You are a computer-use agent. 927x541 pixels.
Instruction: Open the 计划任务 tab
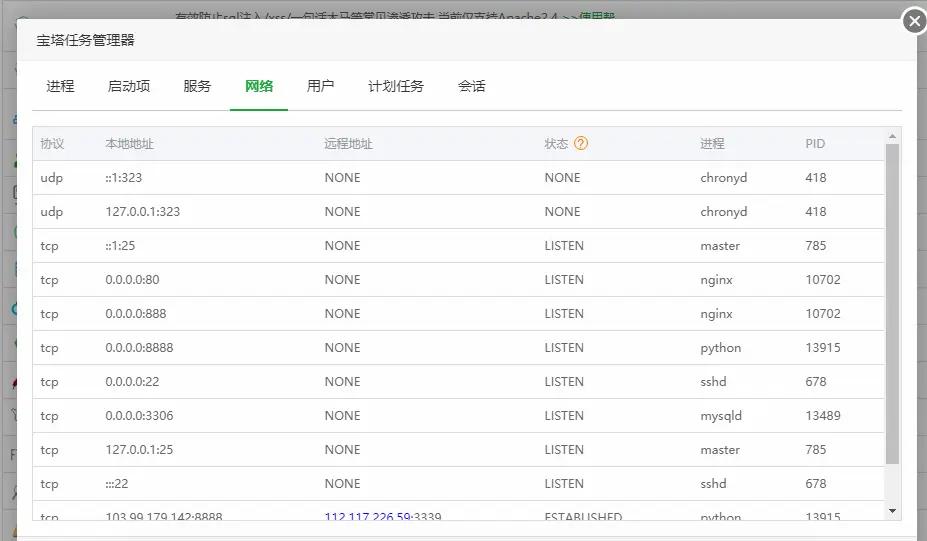coord(396,86)
